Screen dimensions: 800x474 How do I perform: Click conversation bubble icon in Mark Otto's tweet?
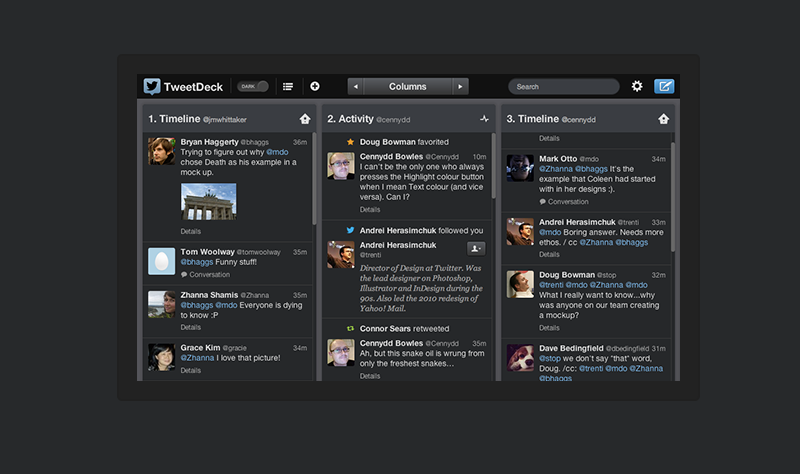[542, 202]
